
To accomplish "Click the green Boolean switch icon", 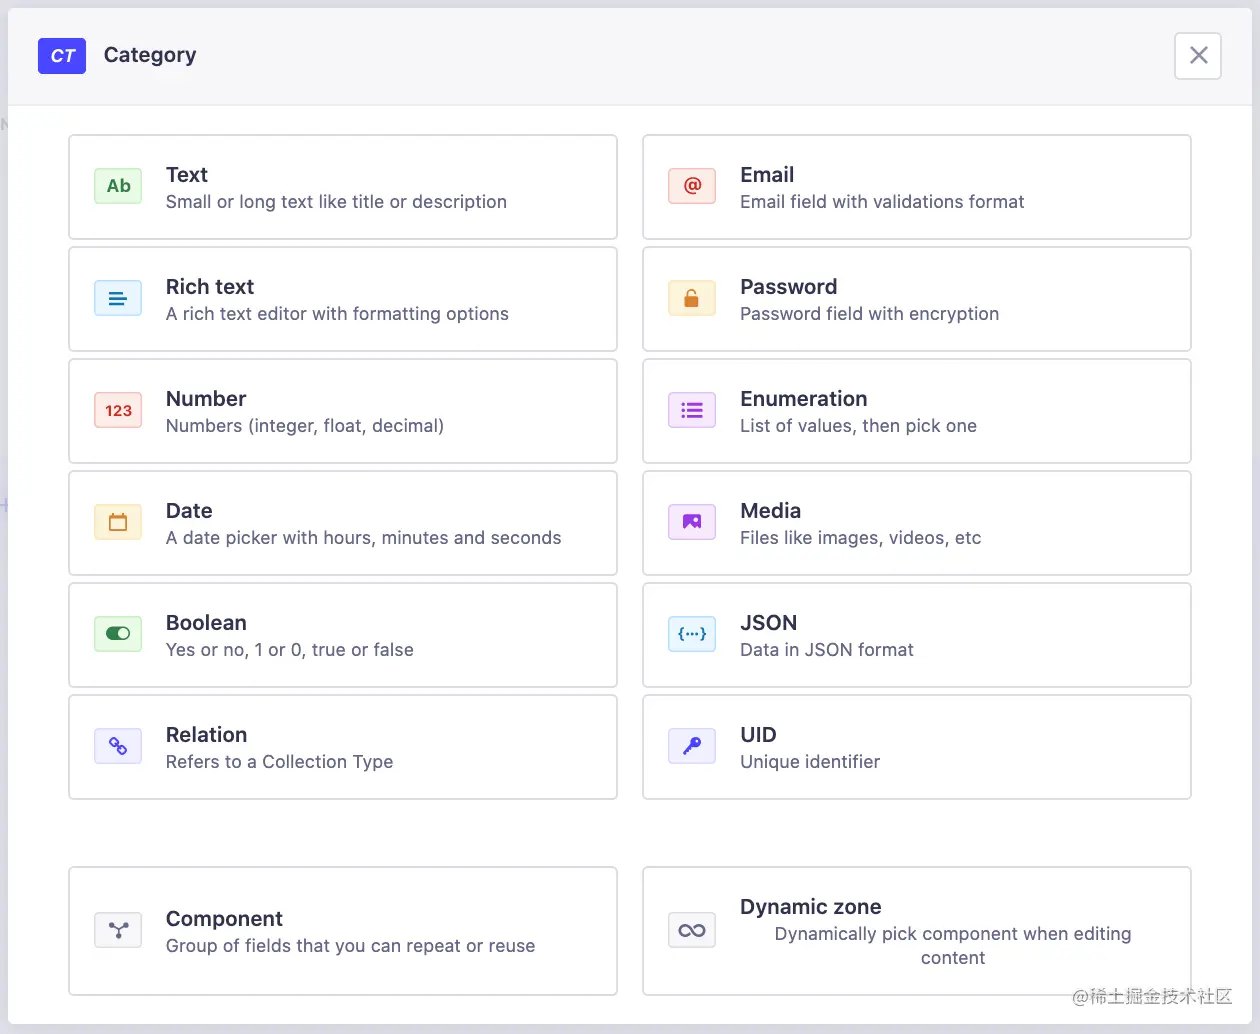I will (x=118, y=634).
